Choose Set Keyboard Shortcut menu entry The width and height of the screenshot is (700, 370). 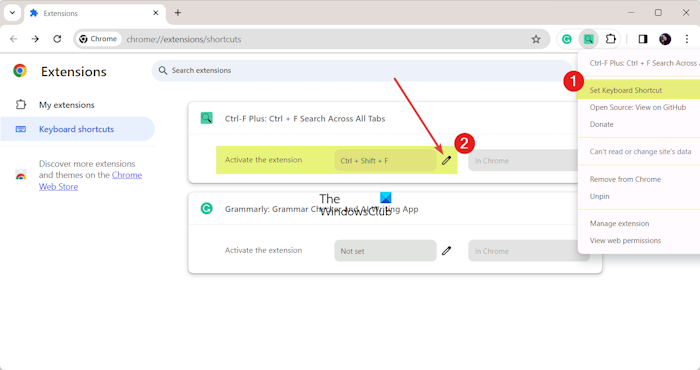639,90
